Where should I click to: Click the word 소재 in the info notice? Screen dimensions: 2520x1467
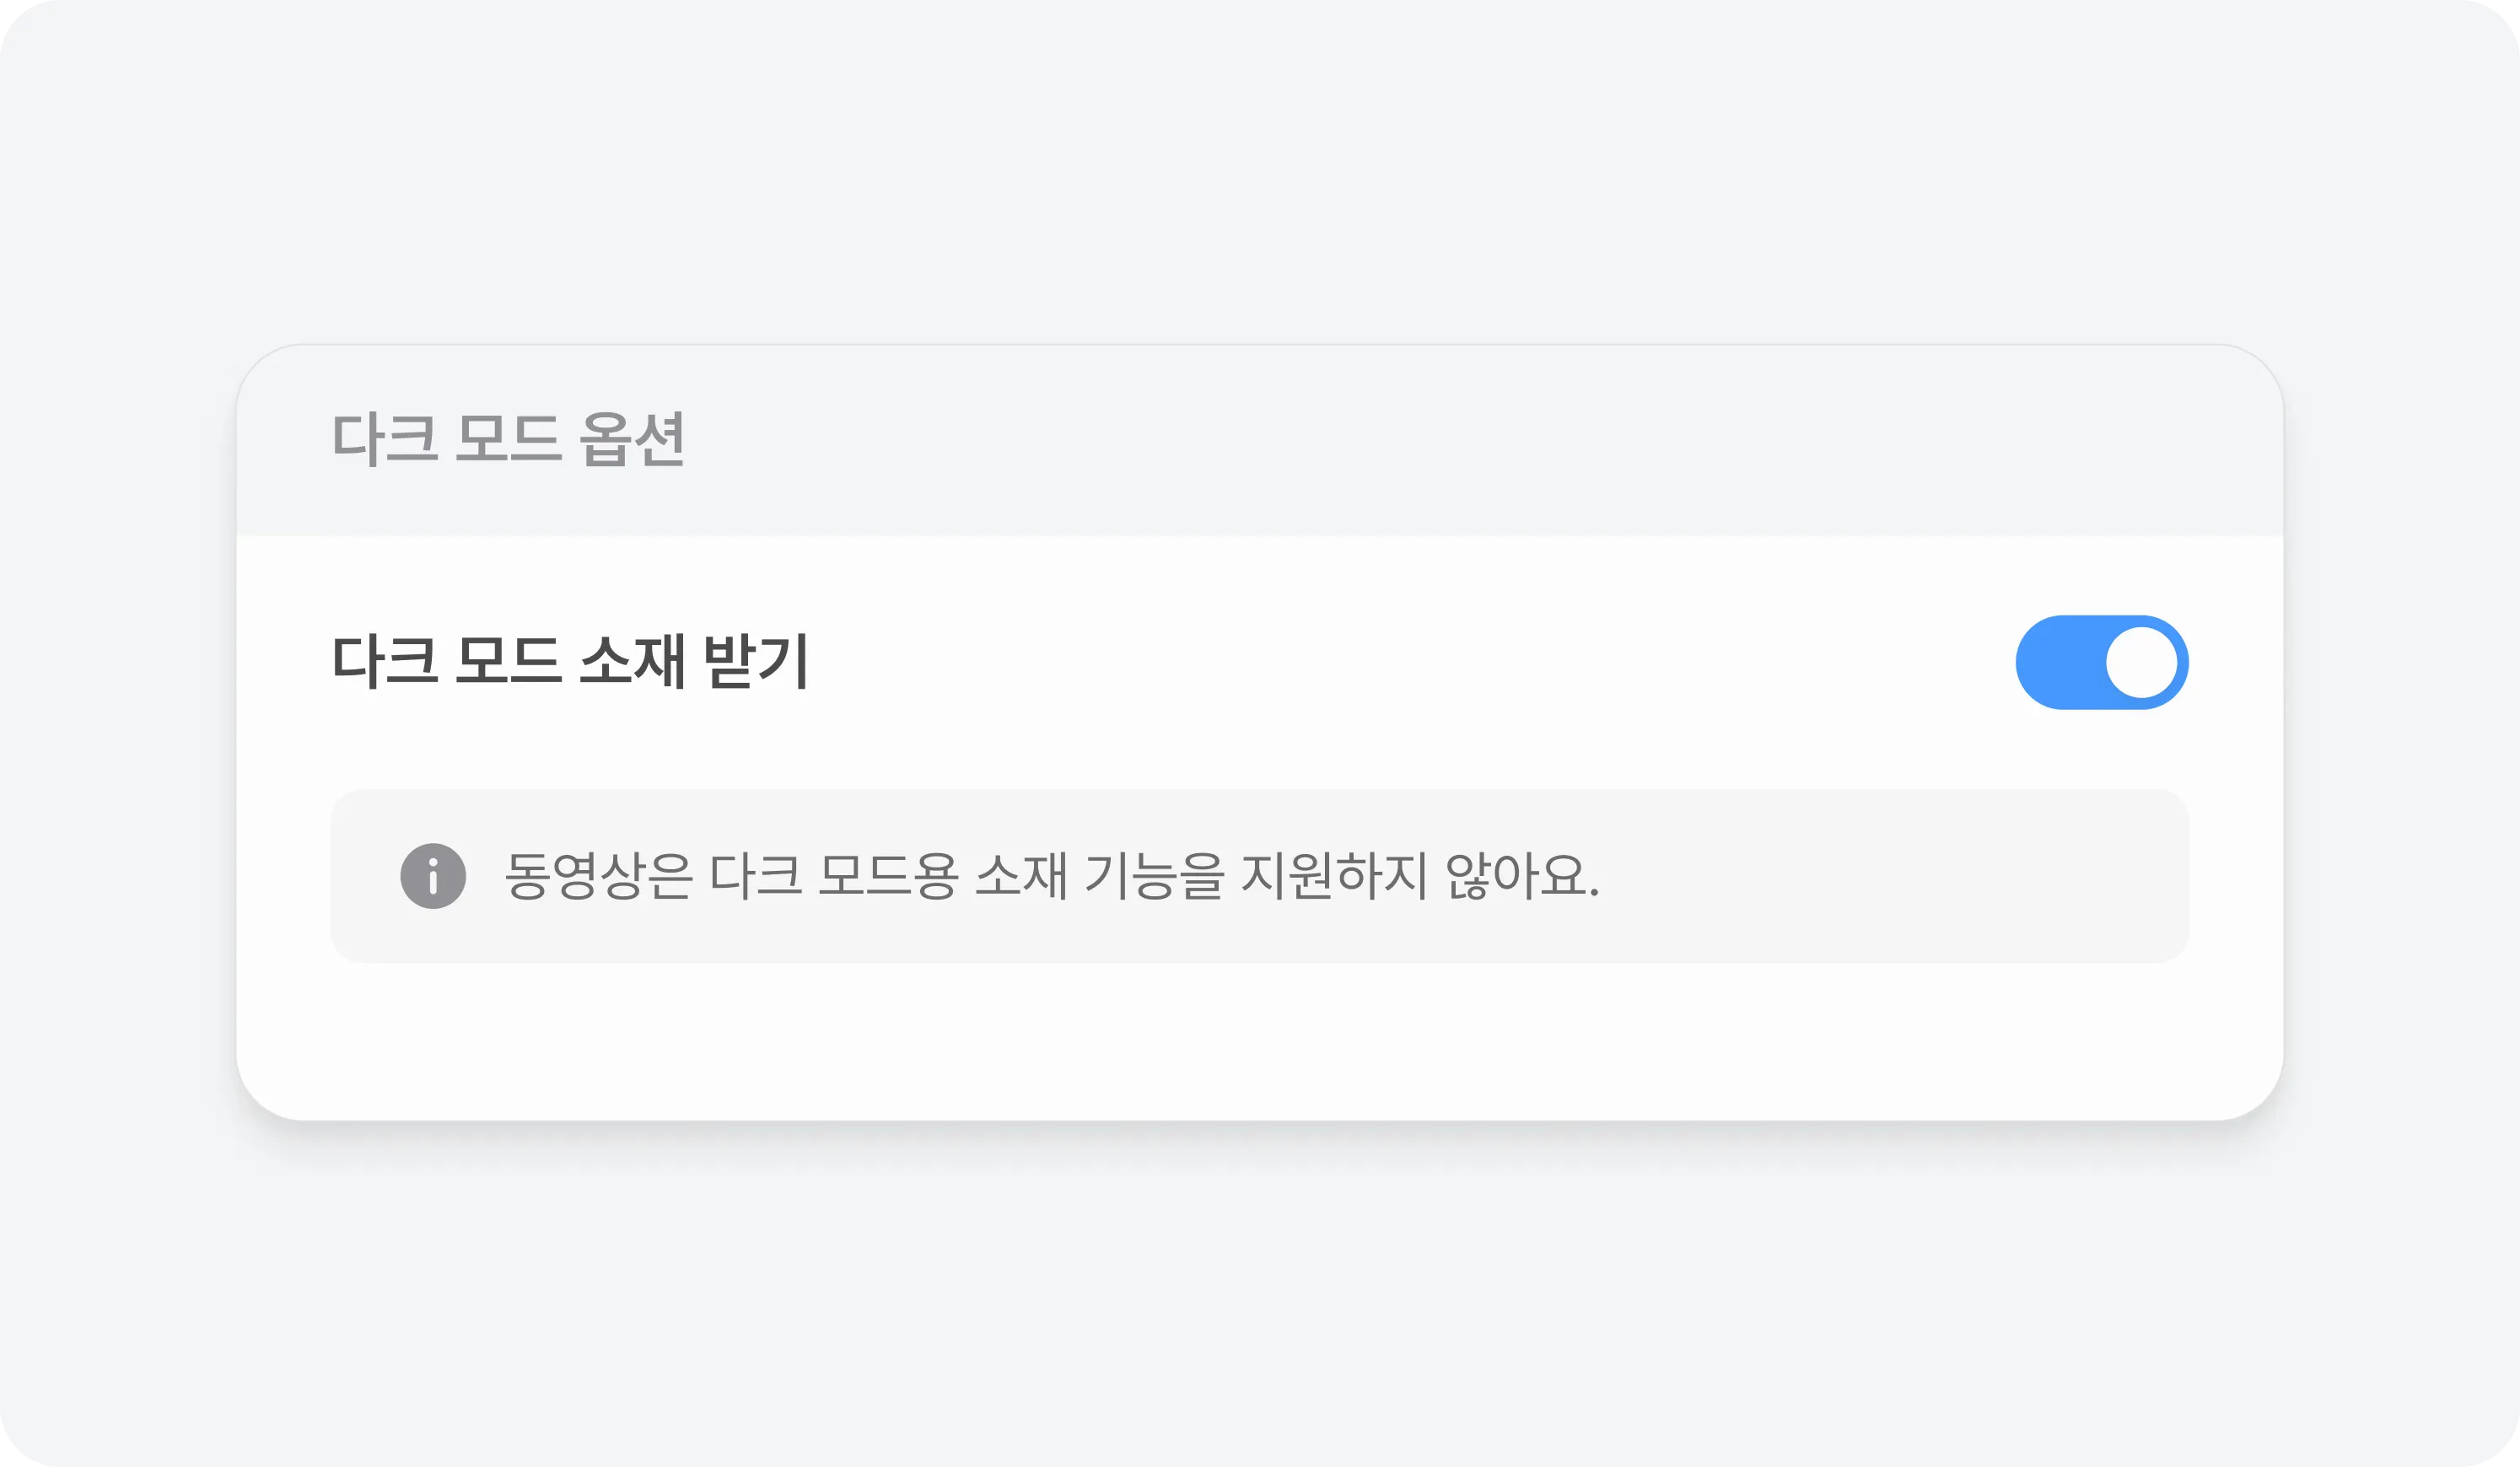1021,876
